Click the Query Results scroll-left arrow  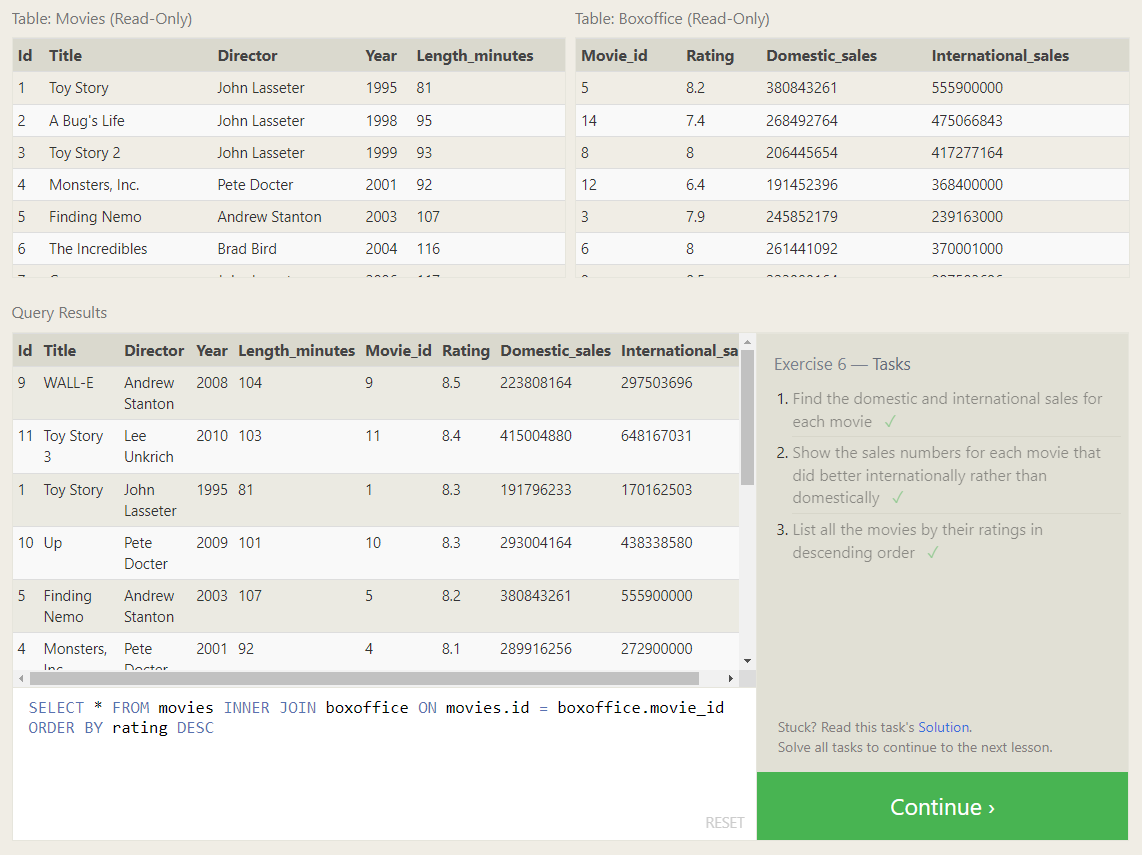(20, 678)
